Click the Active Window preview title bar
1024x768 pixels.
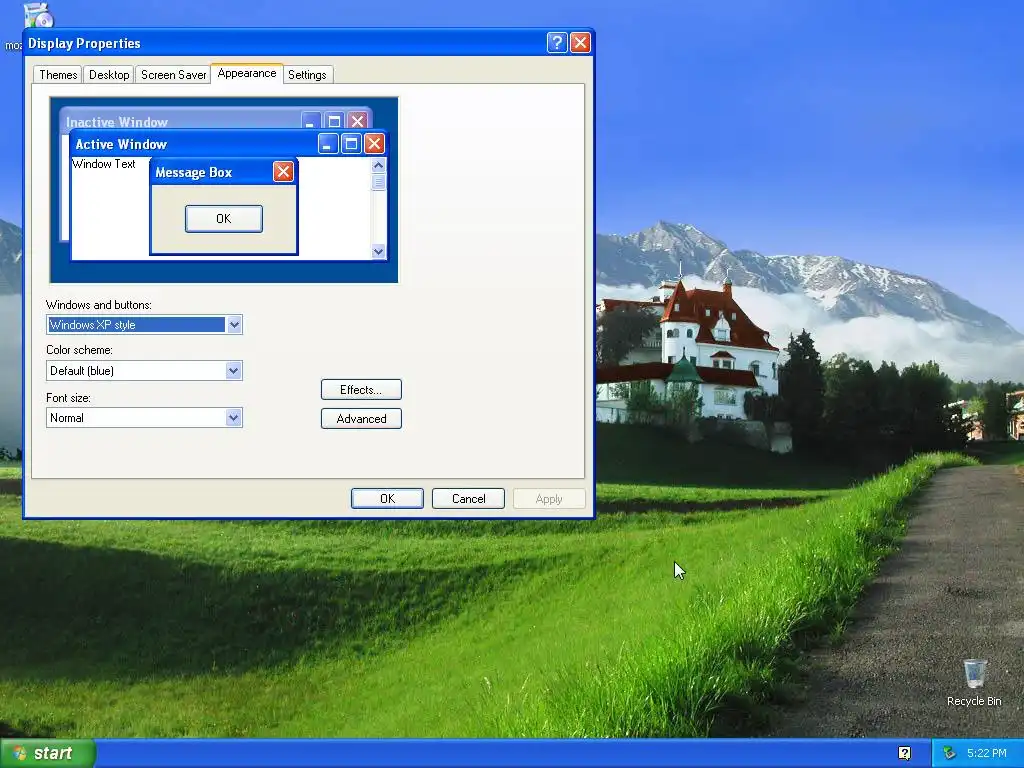pos(229,144)
